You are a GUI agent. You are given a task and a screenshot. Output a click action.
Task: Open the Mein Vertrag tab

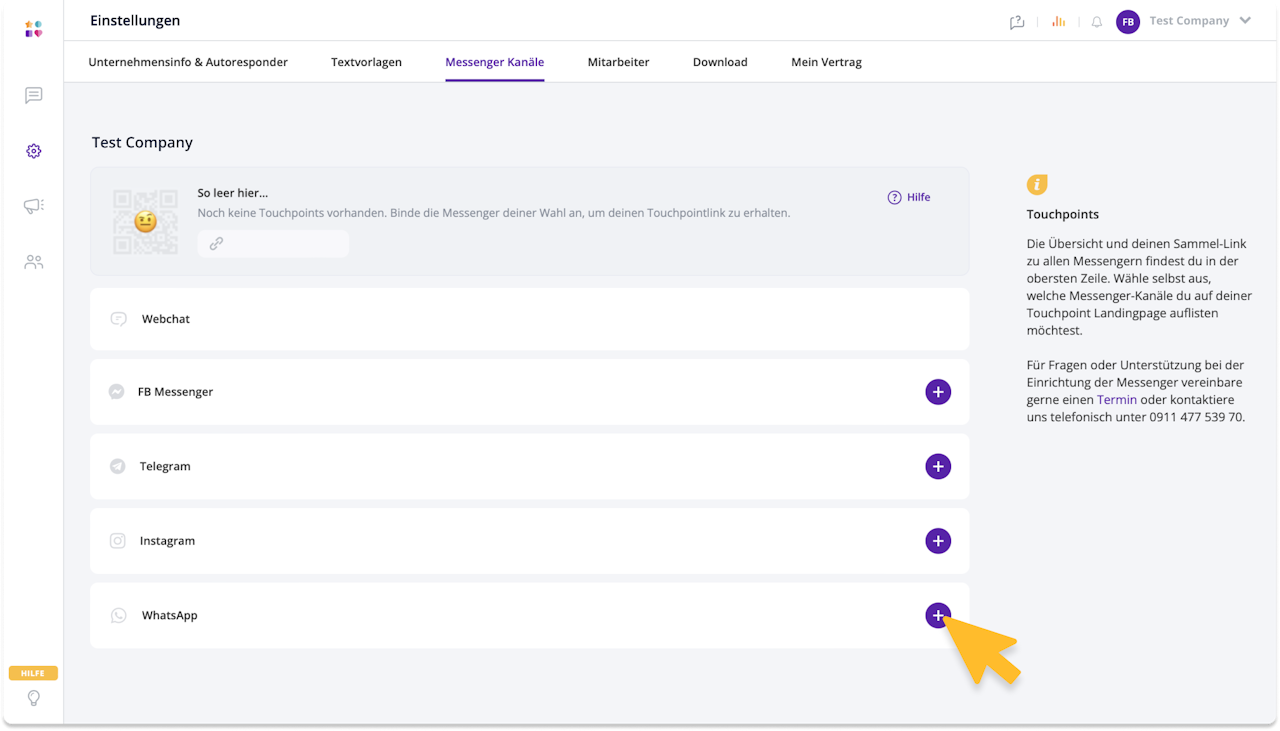click(826, 62)
